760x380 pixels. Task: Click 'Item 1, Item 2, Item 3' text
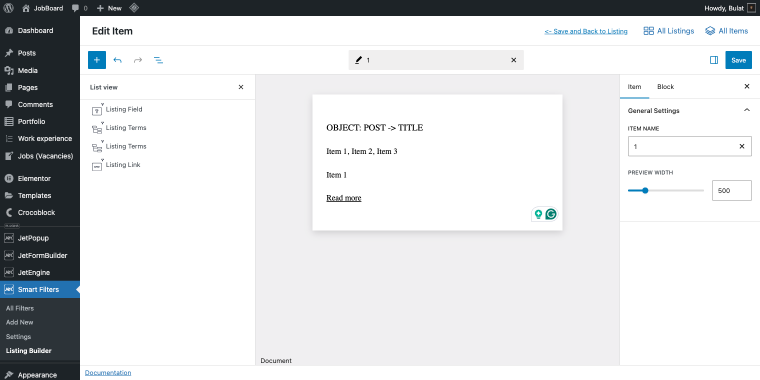pos(362,151)
